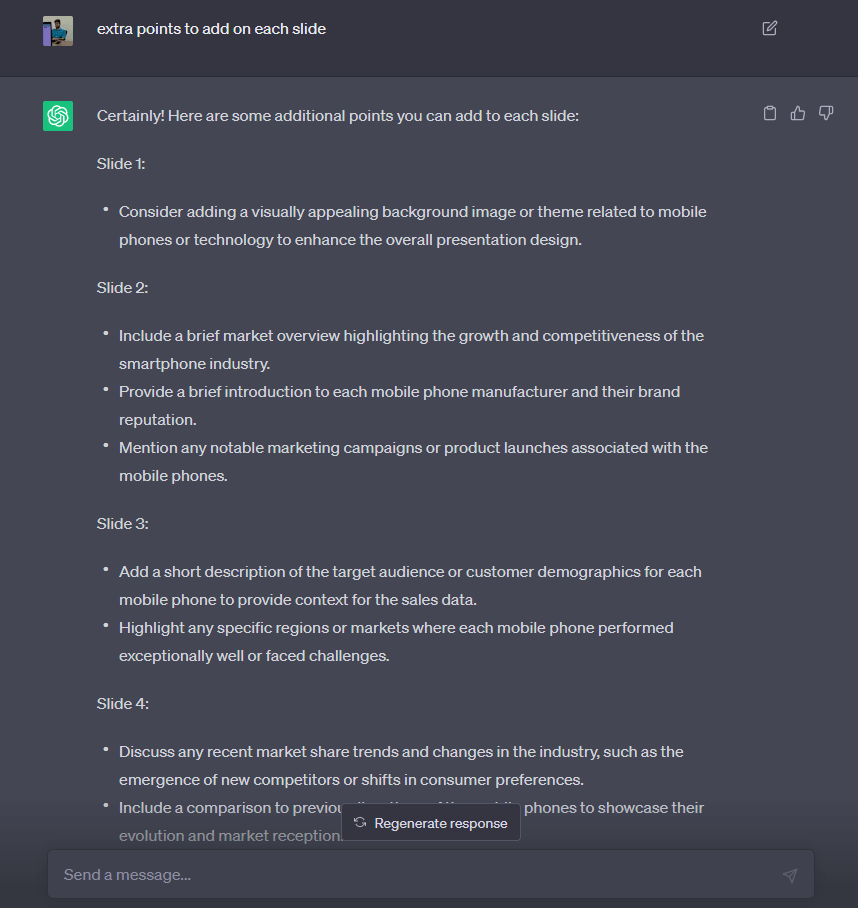
Task: Click the Regenerate response button
Action: click(x=431, y=823)
